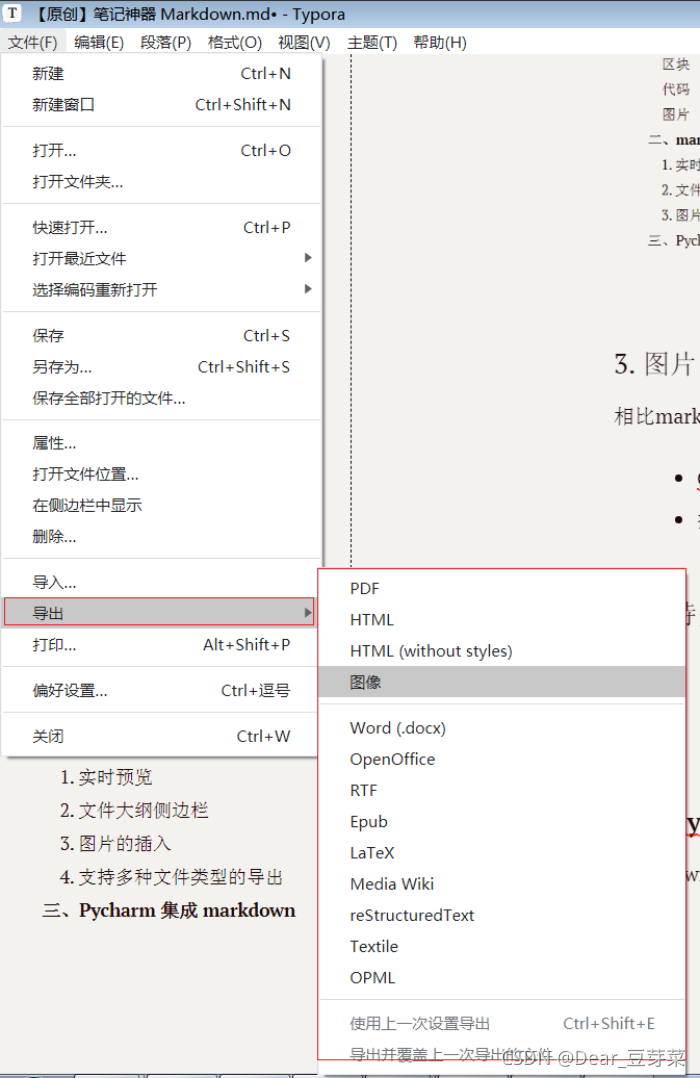700x1078 pixels.
Task: Select 快速打开... menu entry
Action: click(162, 228)
